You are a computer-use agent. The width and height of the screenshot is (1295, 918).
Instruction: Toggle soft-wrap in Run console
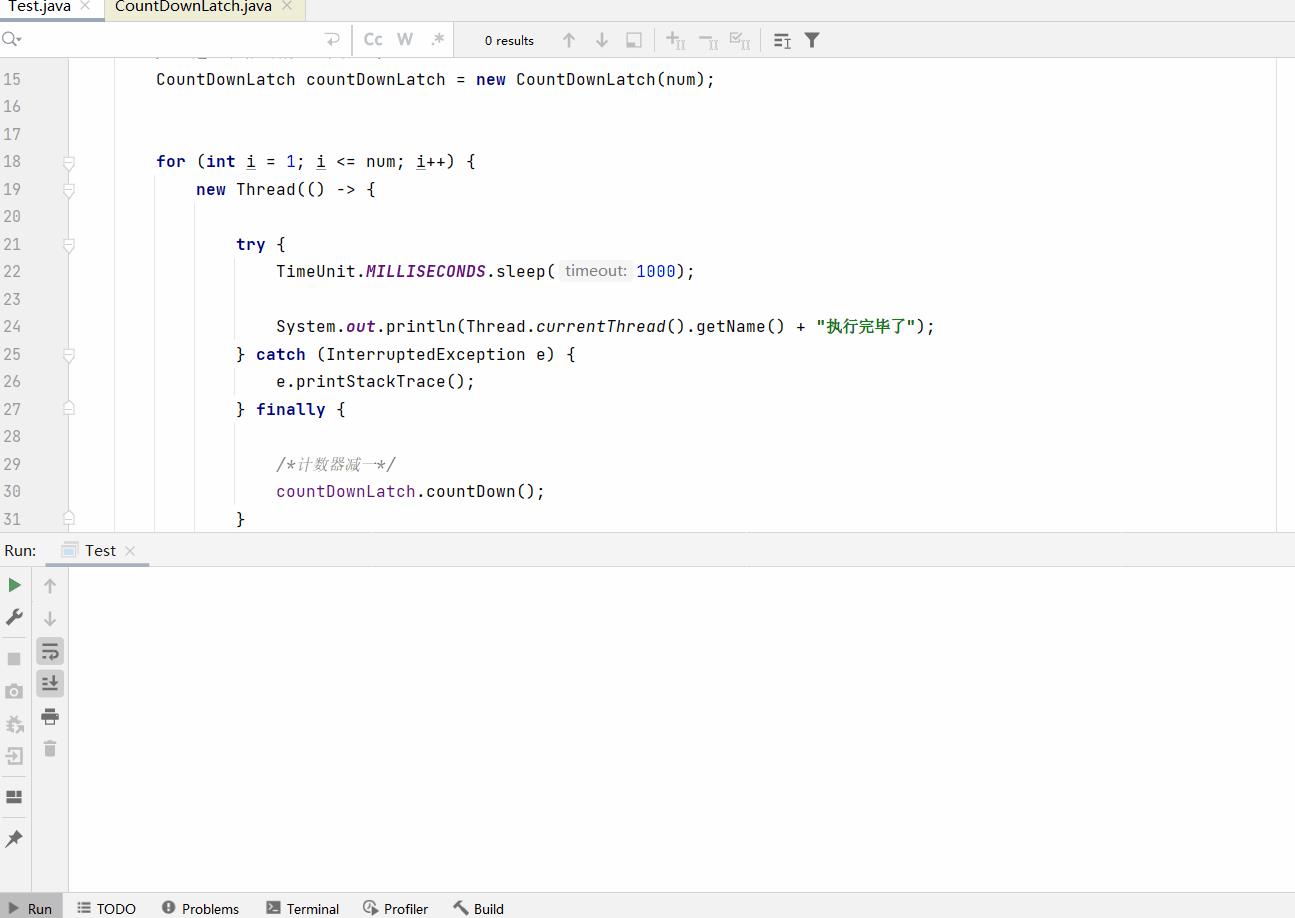coord(50,651)
